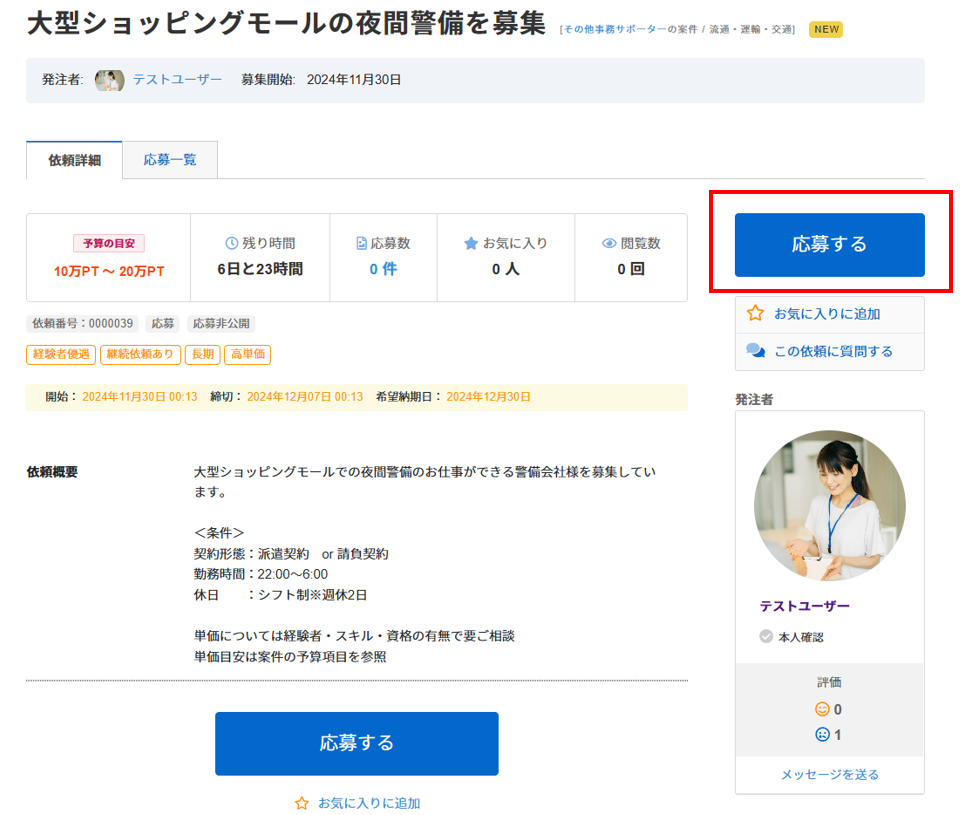The width and height of the screenshot is (976, 815).
Task: Open テストユーザー link in the header bar
Action: (x=177, y=80)
